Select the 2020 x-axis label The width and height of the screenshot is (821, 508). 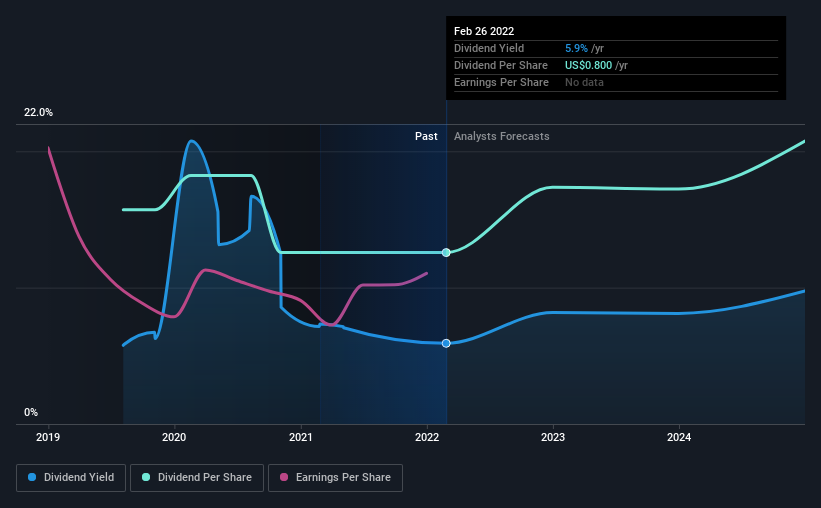(x=174, y=437)
